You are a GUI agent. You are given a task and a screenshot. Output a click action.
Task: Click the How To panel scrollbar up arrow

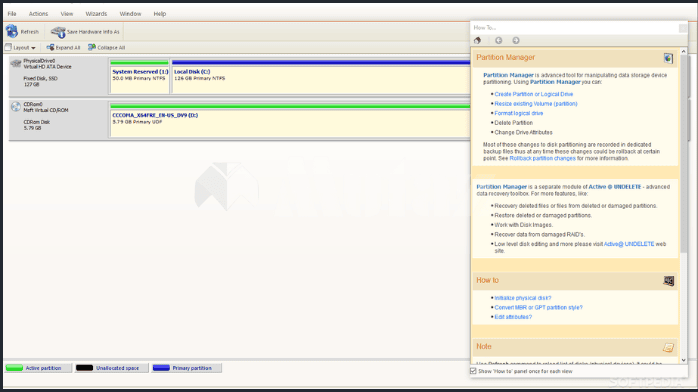[683, 52]
